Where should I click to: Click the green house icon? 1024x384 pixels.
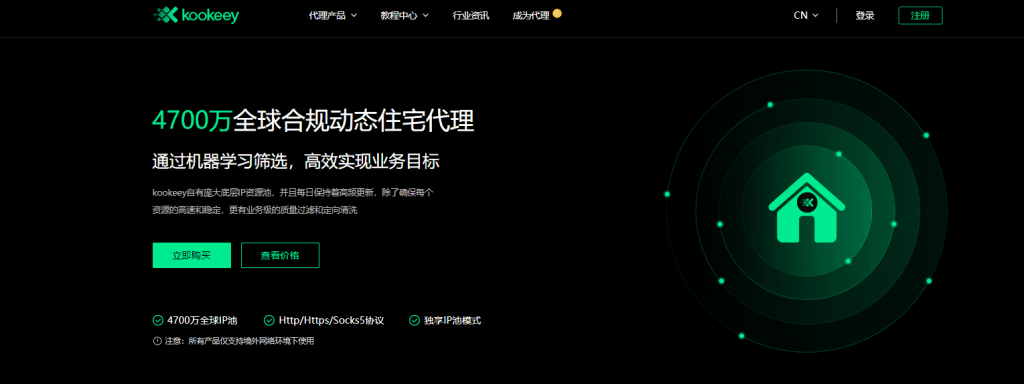point(807,208)
